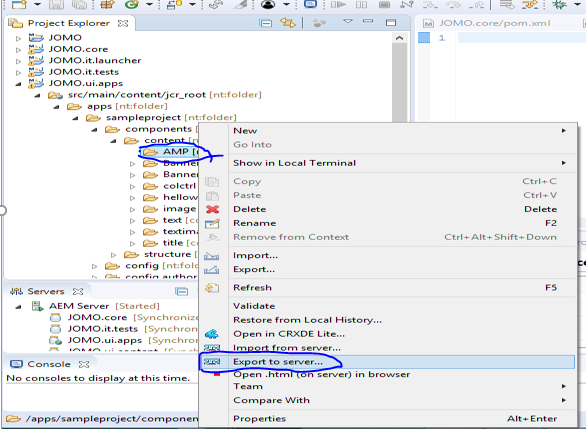Collapse the AEM Server node in Servers
586x429 pixels.
pyautogui.click(x=18, y=307)
